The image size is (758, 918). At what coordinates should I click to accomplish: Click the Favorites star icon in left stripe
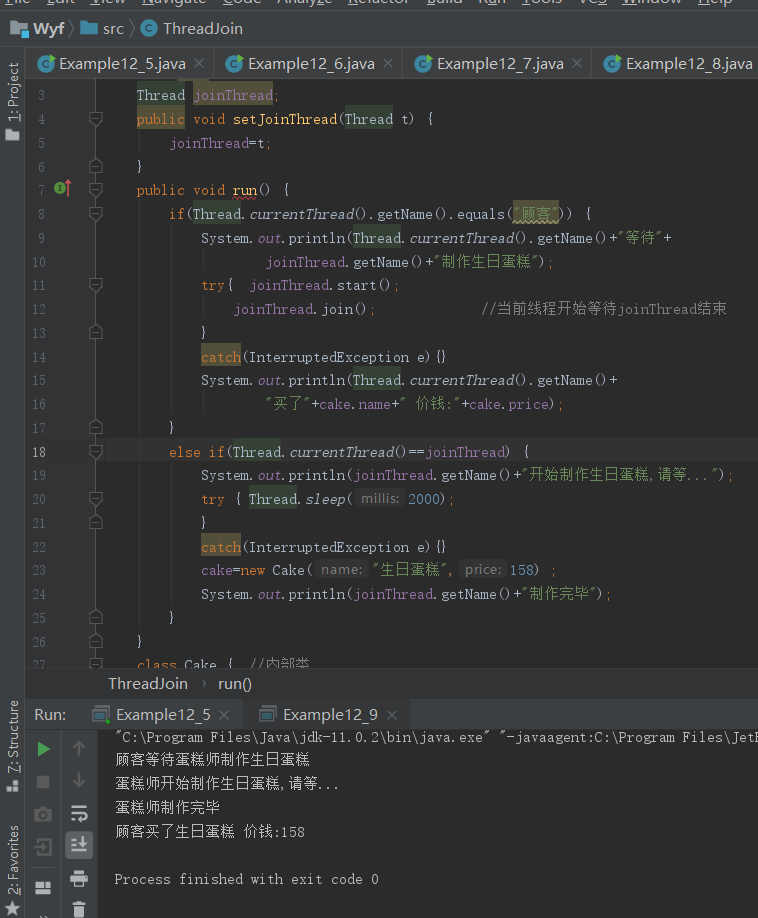(x=13, y=909)
